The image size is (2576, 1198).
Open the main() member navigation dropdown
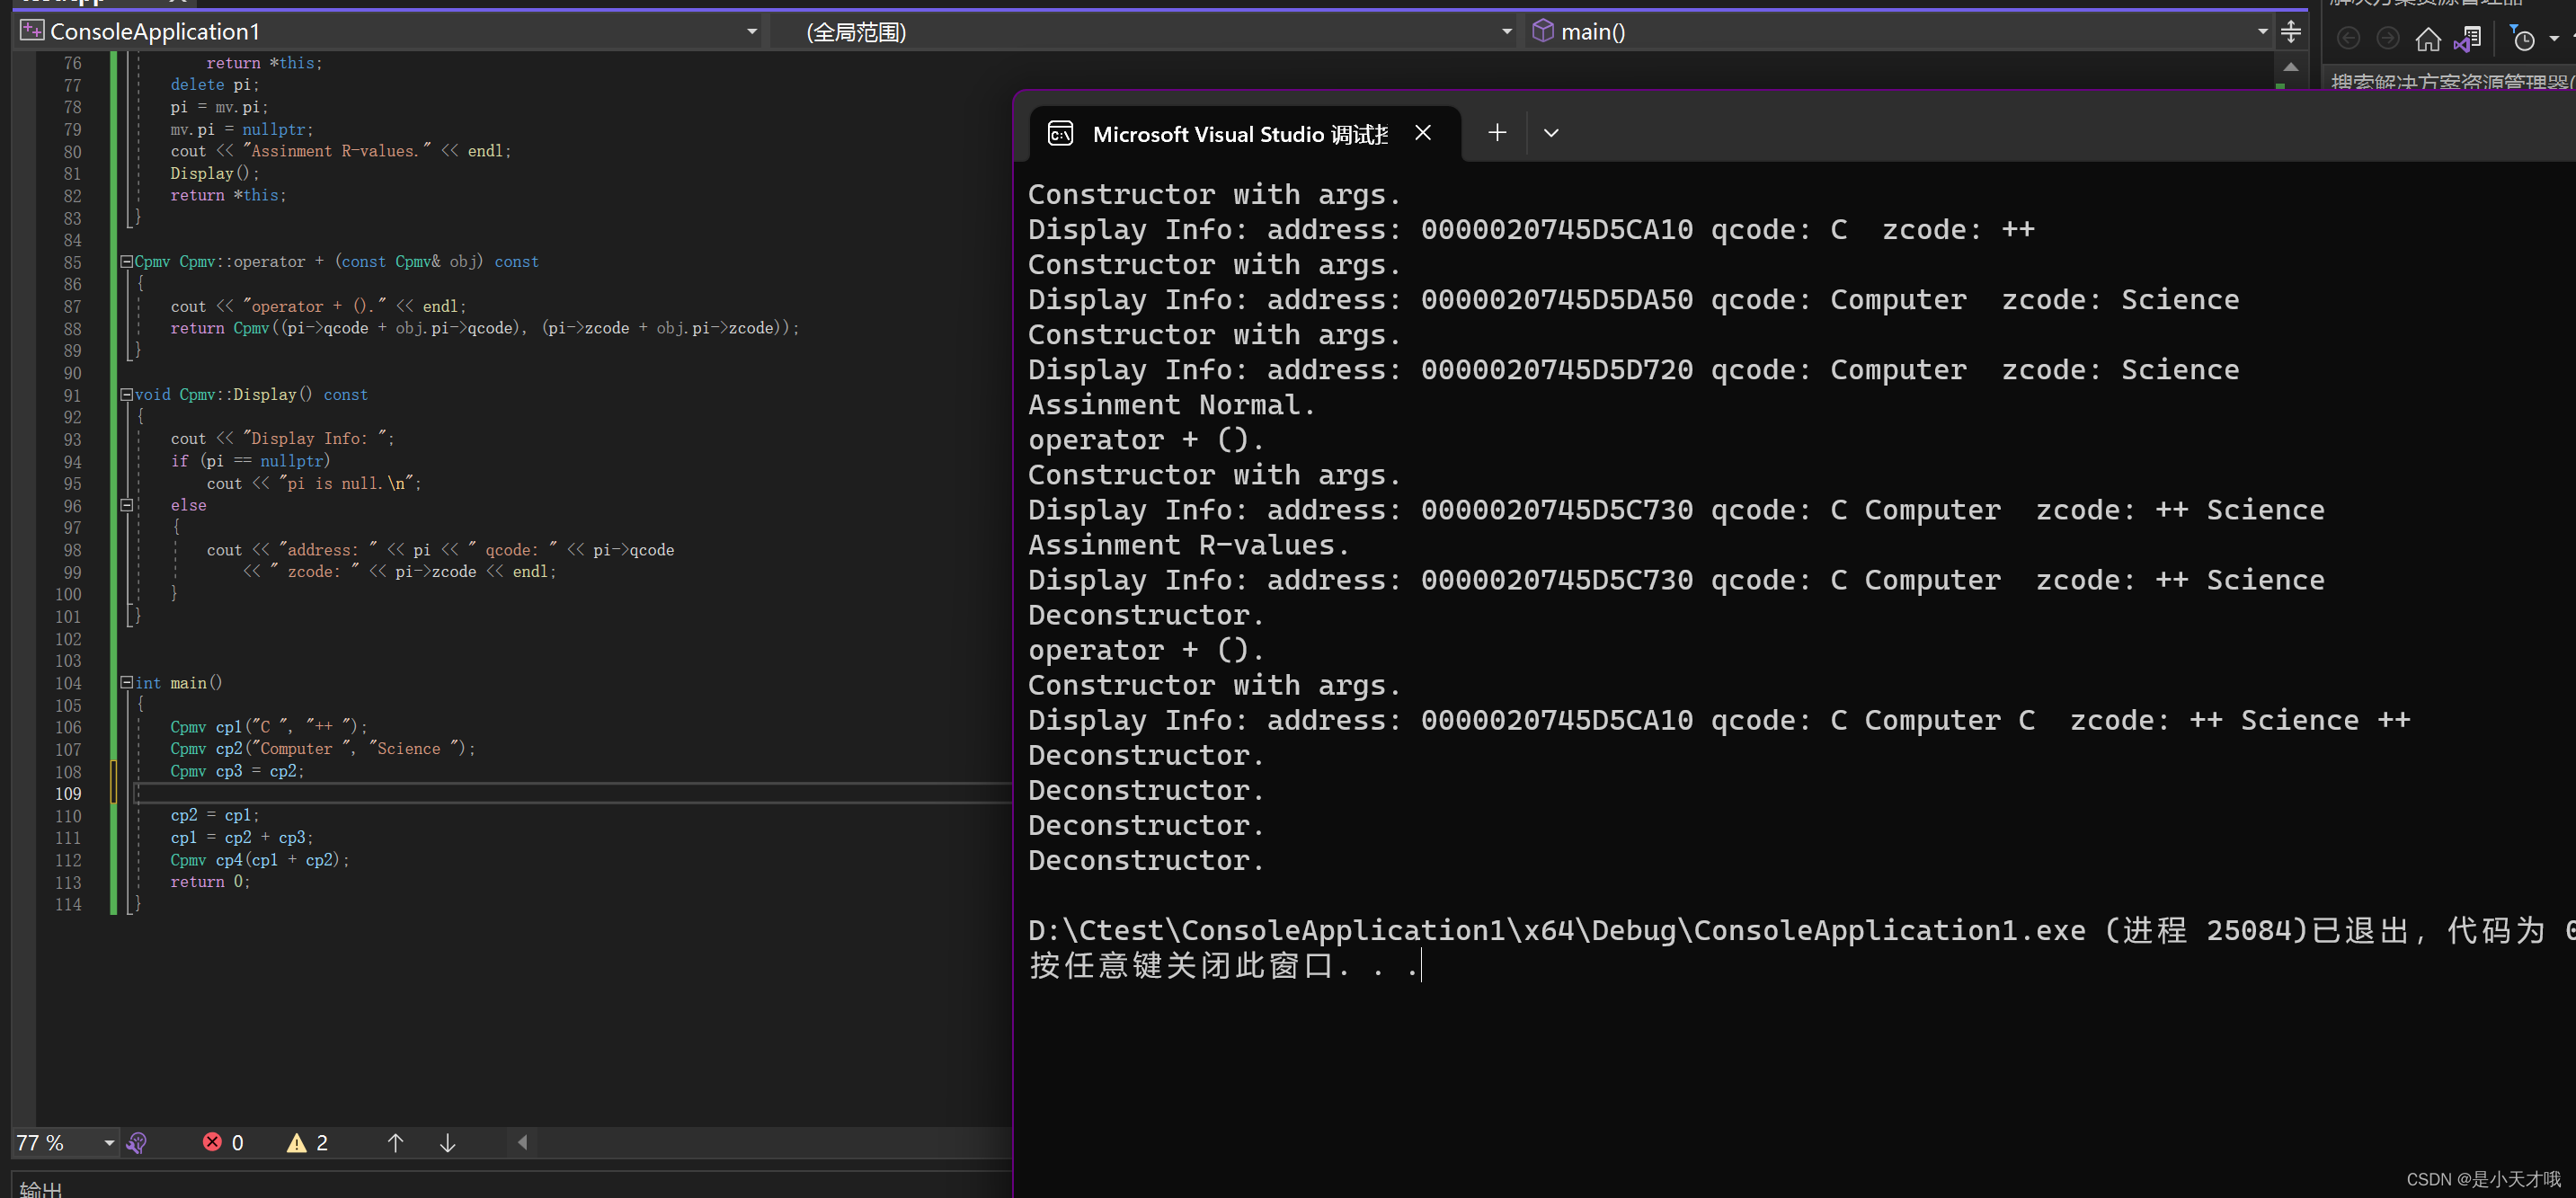click(x=2262, y=31)
